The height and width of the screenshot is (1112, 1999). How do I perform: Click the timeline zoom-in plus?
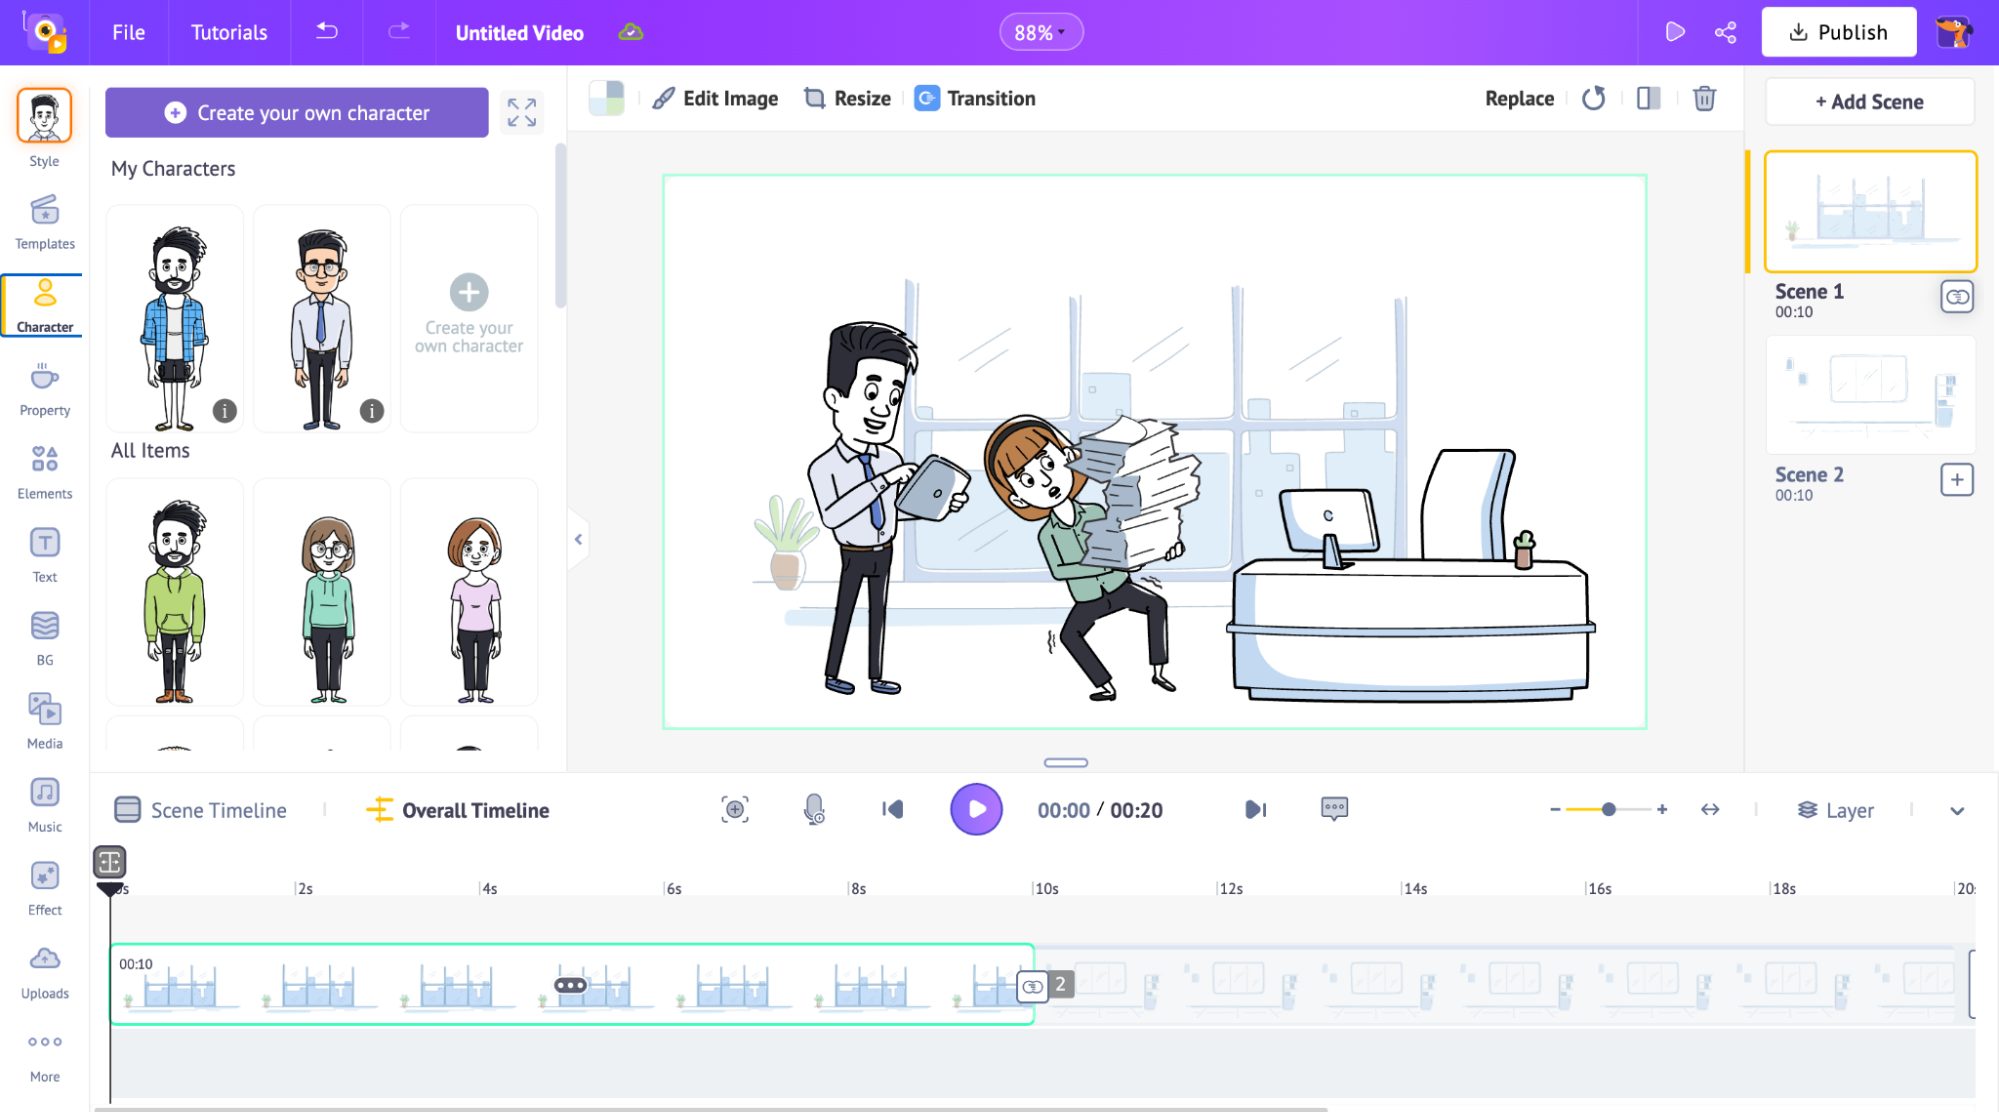pyautogui.click(x=1661, y=809)
